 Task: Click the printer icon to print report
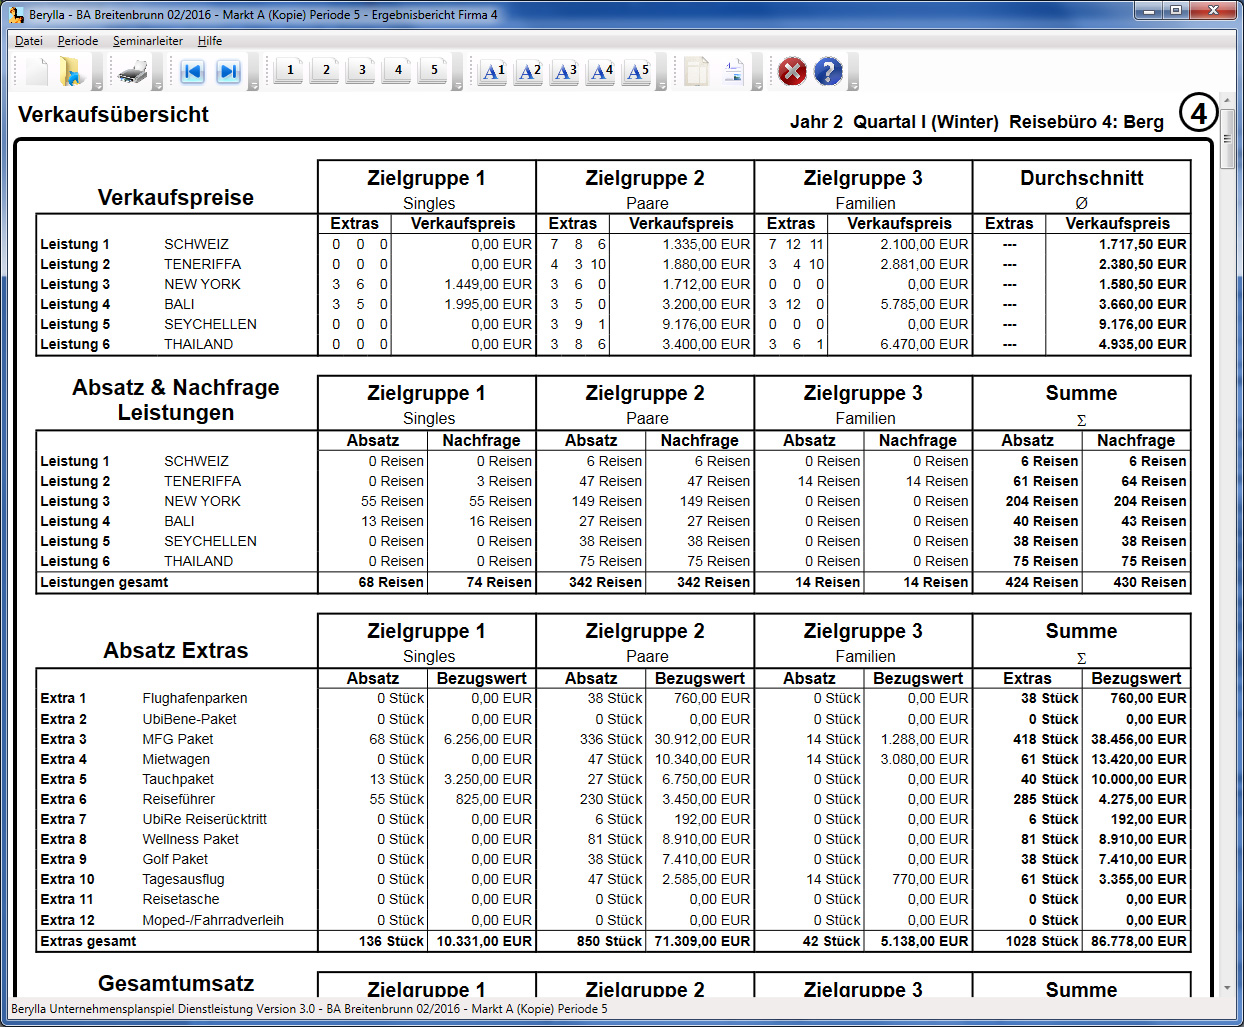(x=133, y=71)
